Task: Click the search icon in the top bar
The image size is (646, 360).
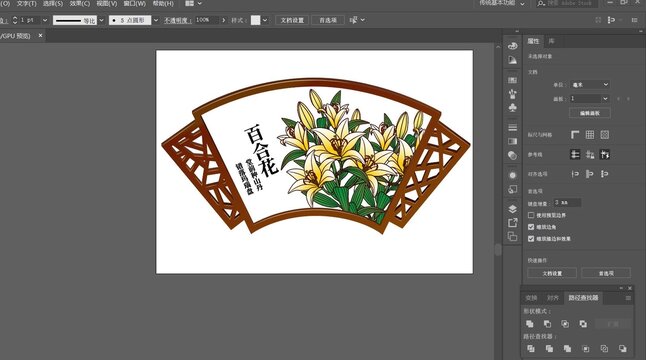Action: (x=541, y=3)
